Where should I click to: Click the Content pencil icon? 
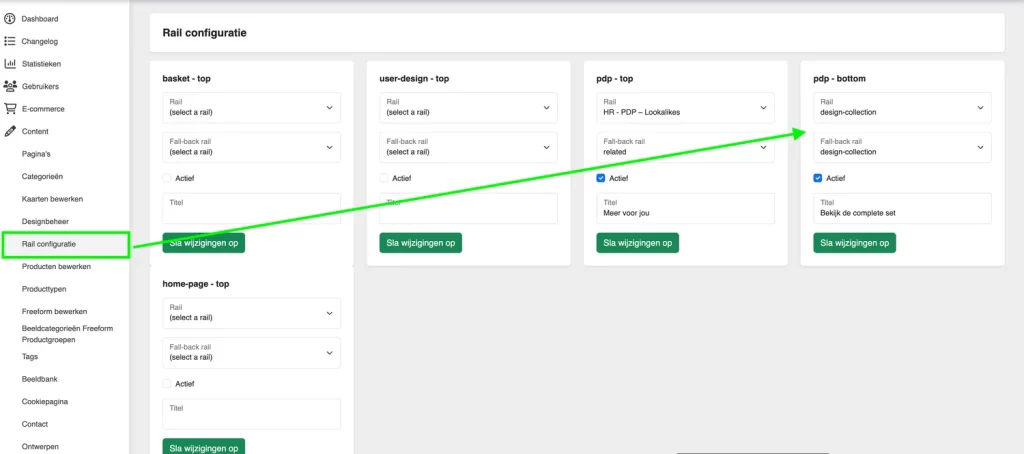10,131
